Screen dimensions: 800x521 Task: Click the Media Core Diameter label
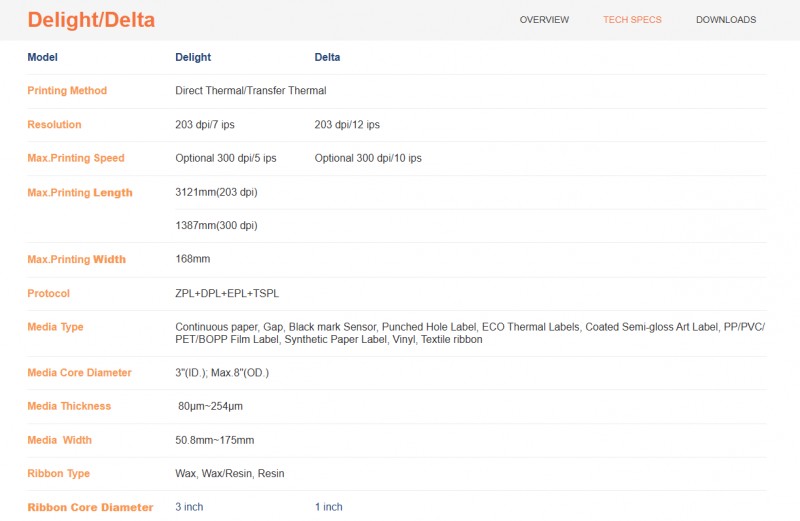click(79, 373)
